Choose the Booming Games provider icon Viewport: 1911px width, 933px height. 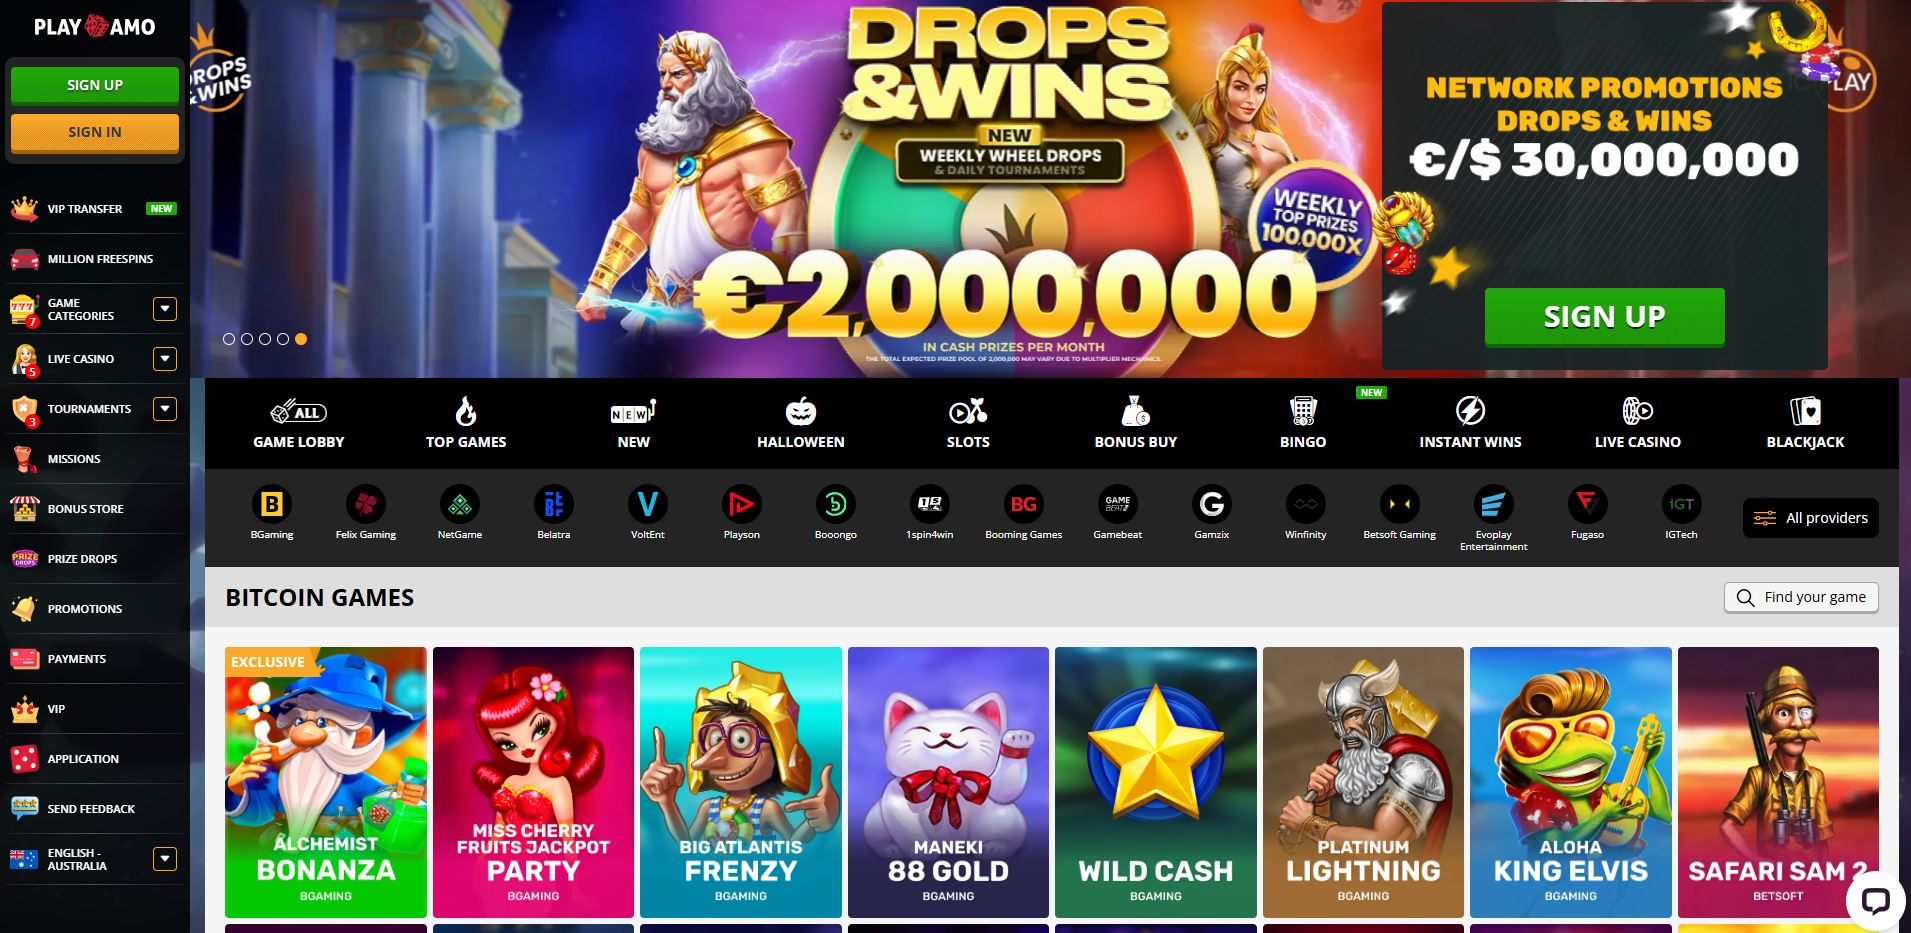(1023, 505)
